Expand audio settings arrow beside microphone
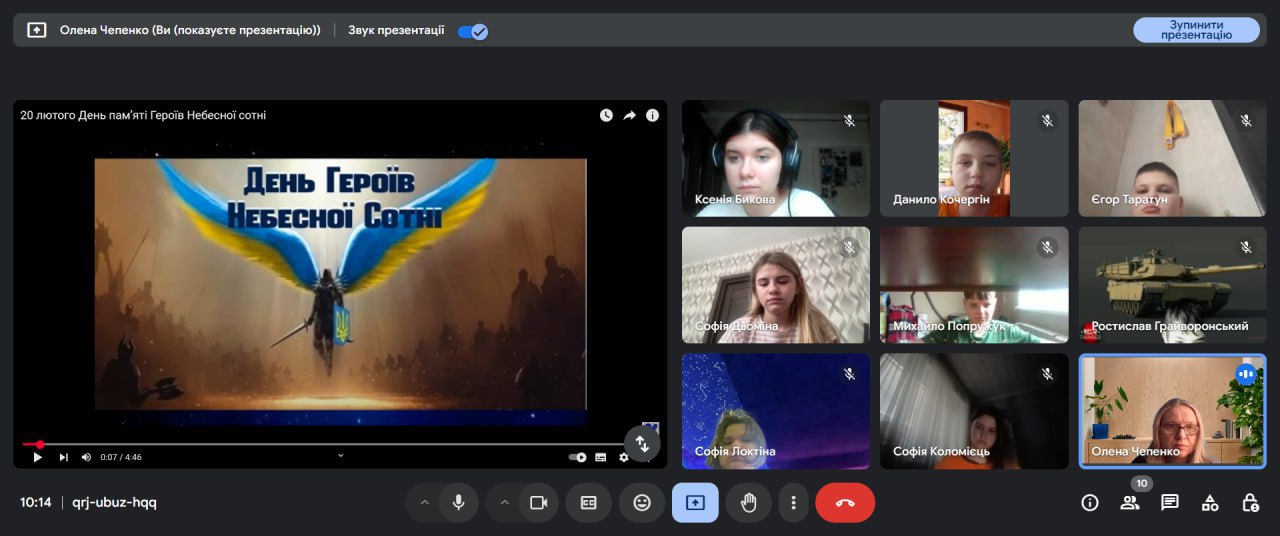This screenshot has width=1280, height=536. tap(424, 503)
